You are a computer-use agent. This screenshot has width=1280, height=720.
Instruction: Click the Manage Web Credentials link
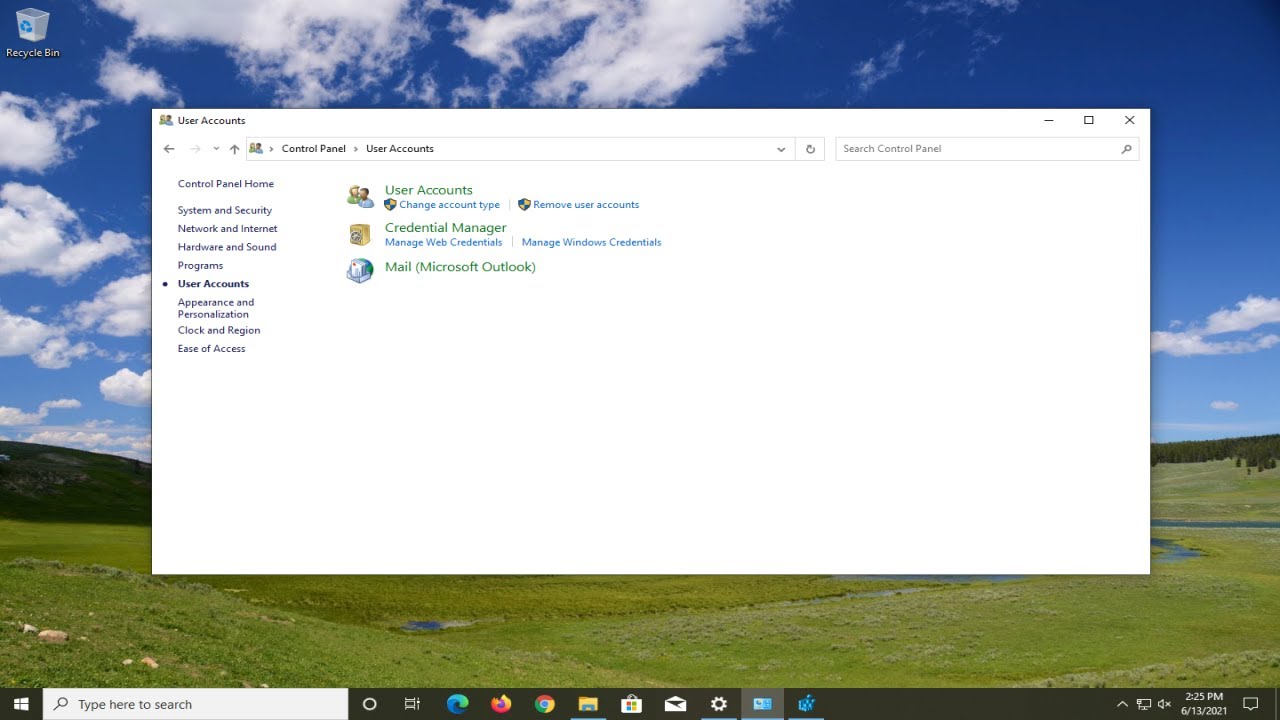[x=443, y=242]
